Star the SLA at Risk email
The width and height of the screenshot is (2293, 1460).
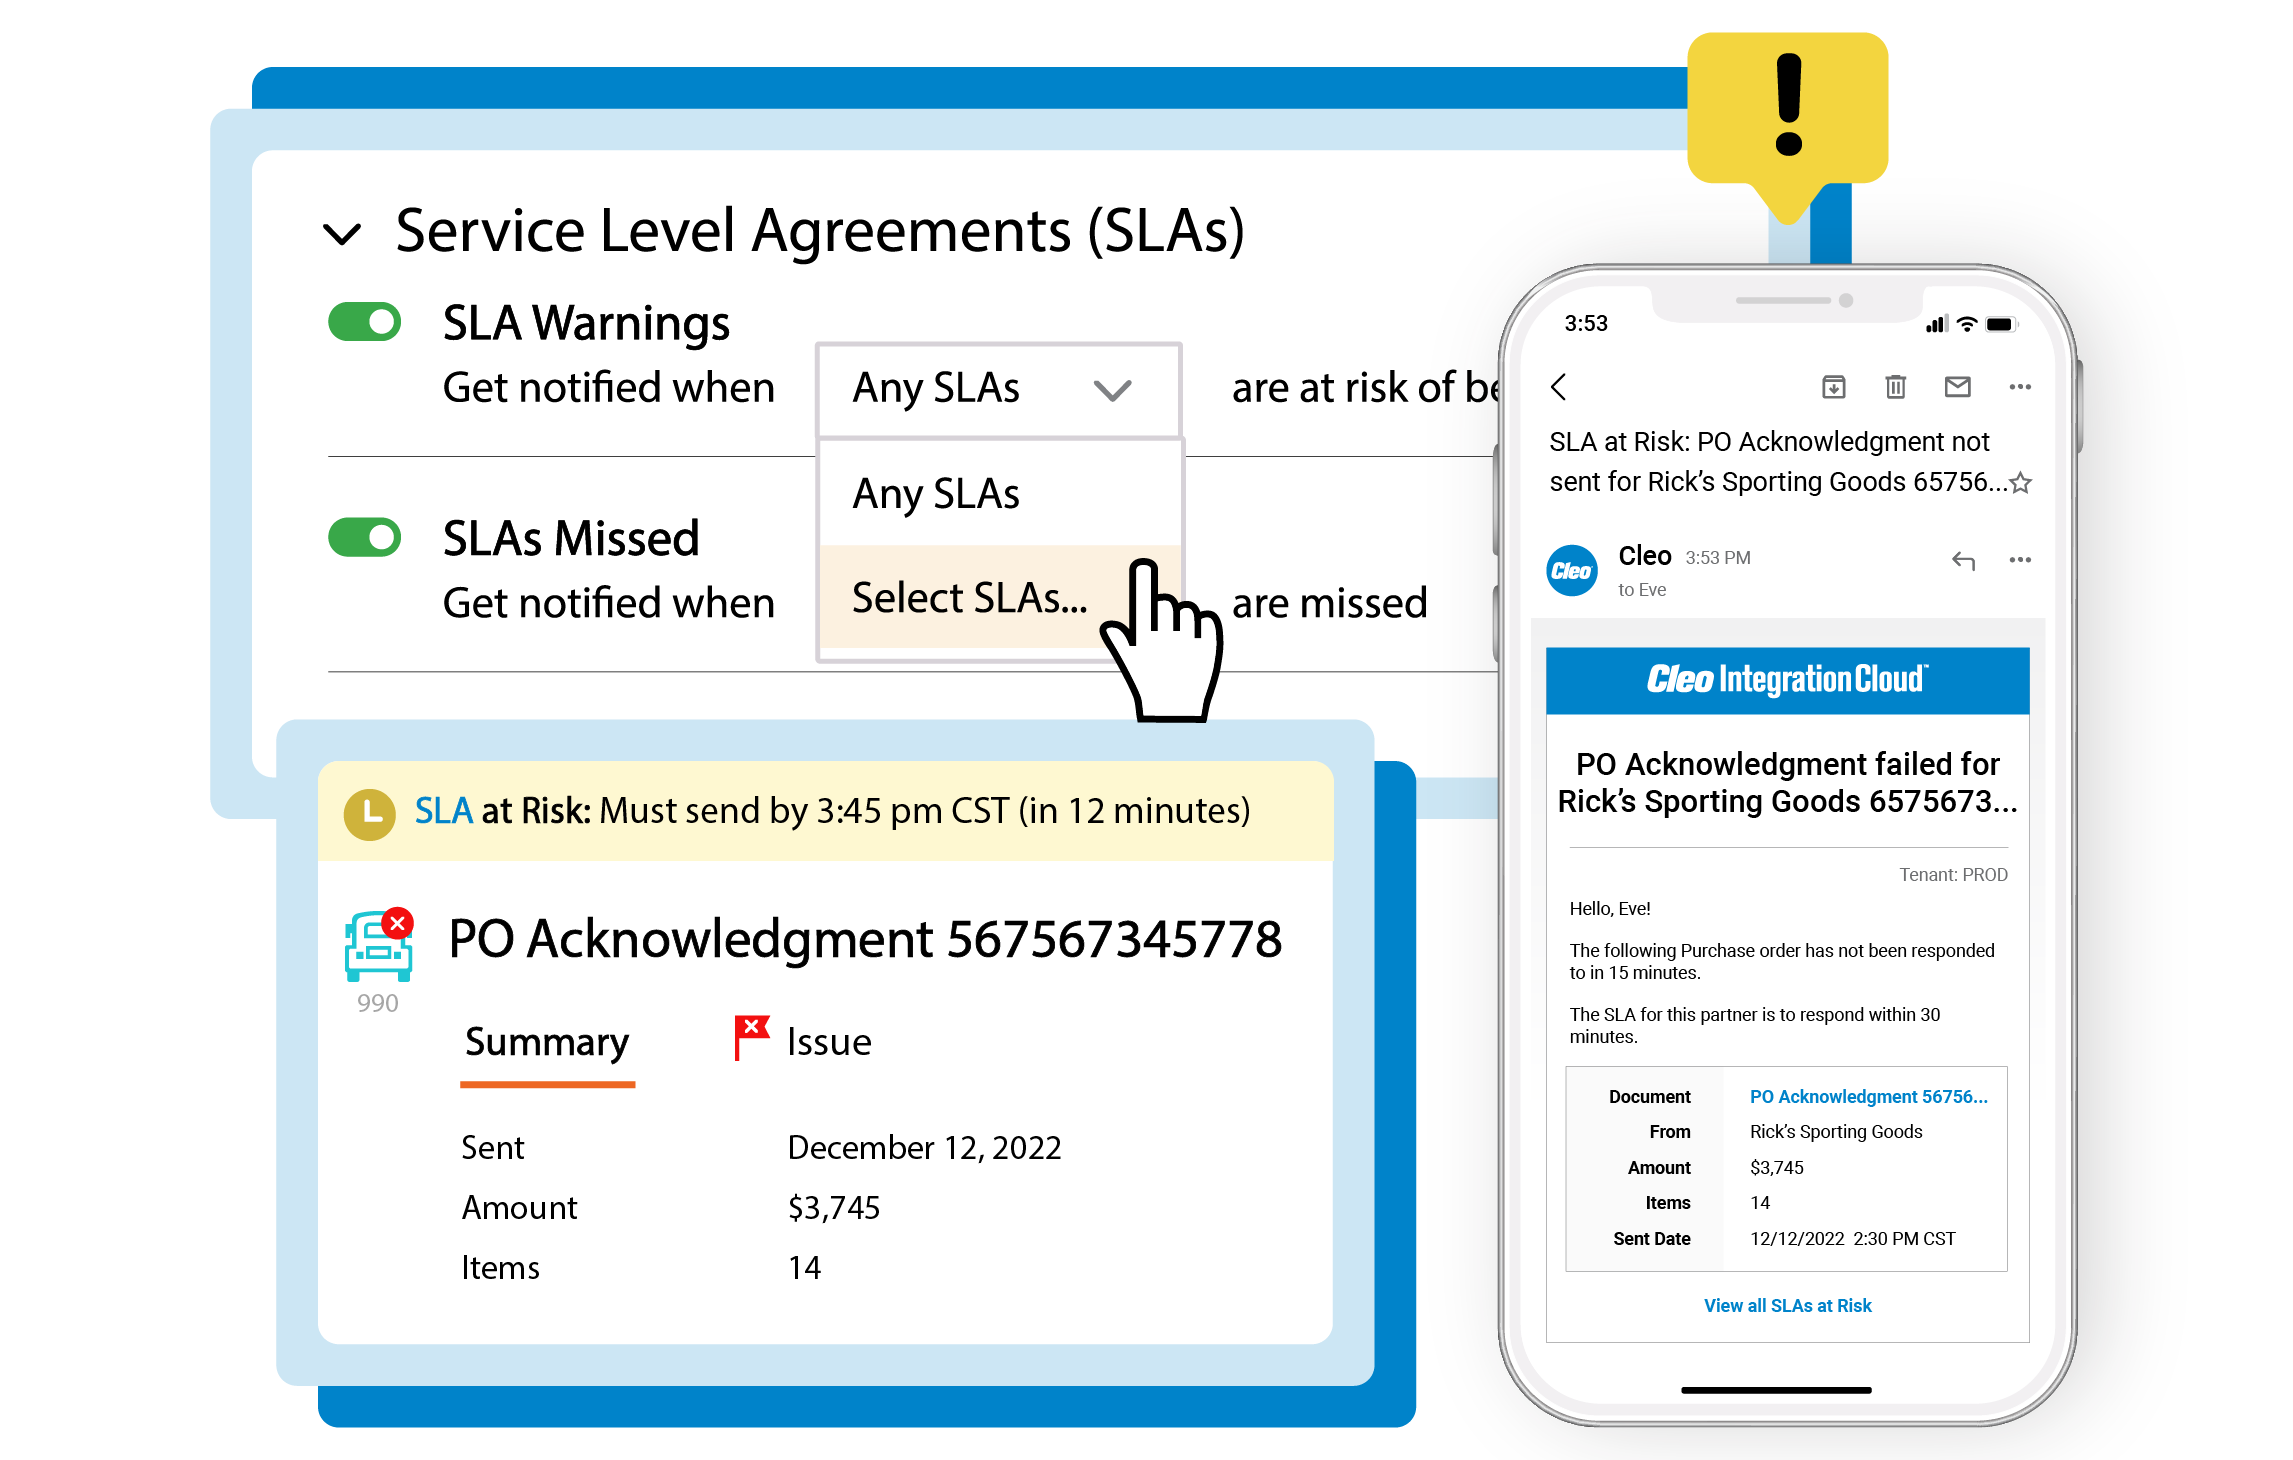click(2020, 483)
